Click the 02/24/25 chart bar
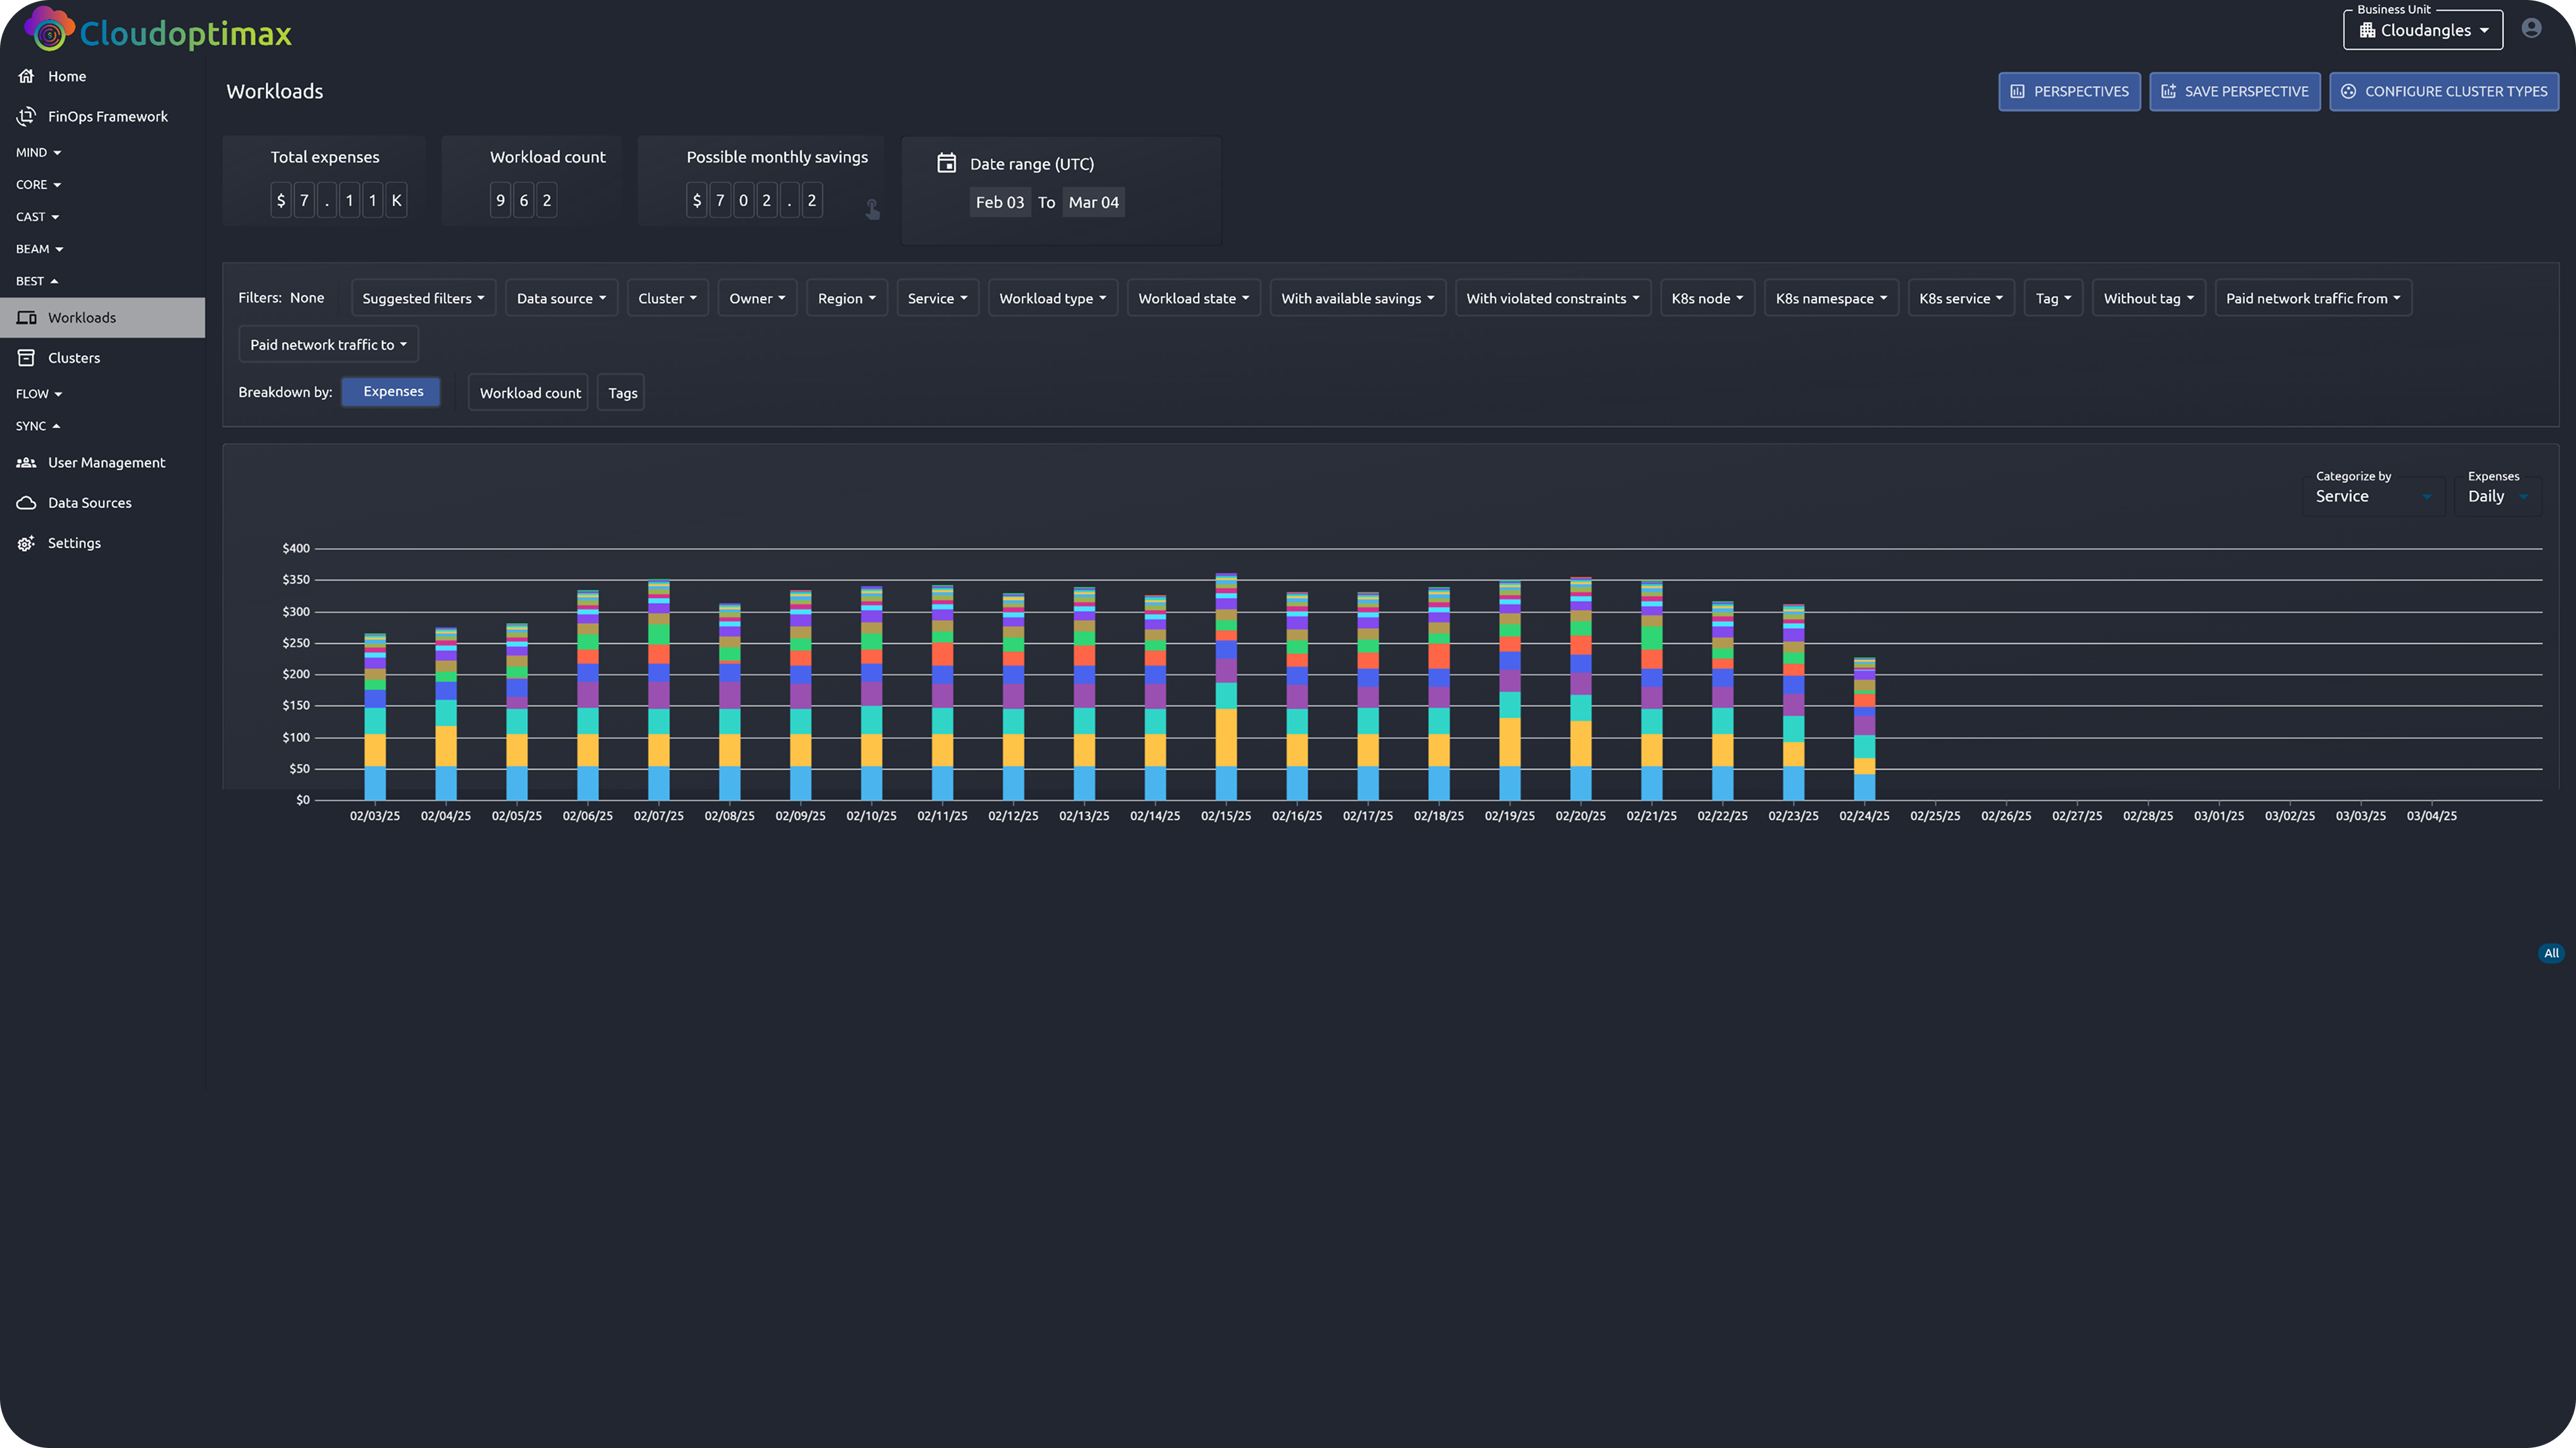2576x1448 pixels. coord(1864,729)
